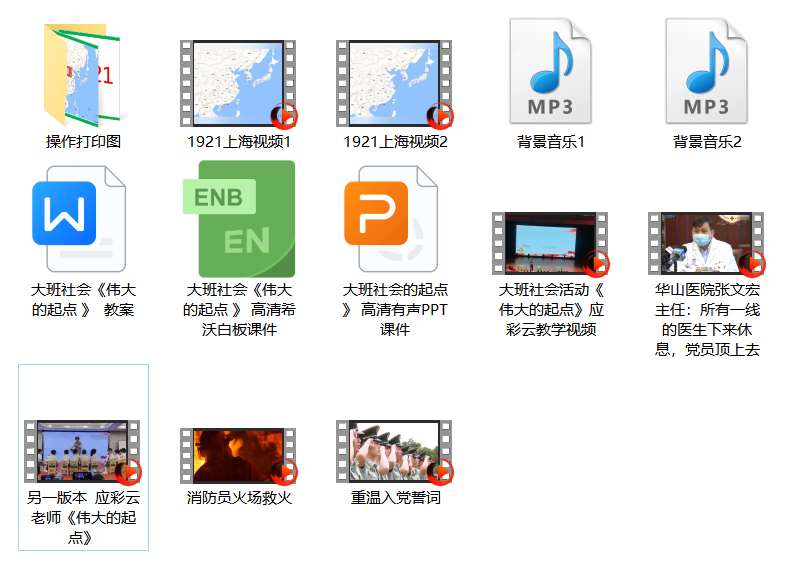798x566 pixels.
Task: Click the label ending in 应彩云教学视频
Action: pyautogui.click(x=551, y=309)
